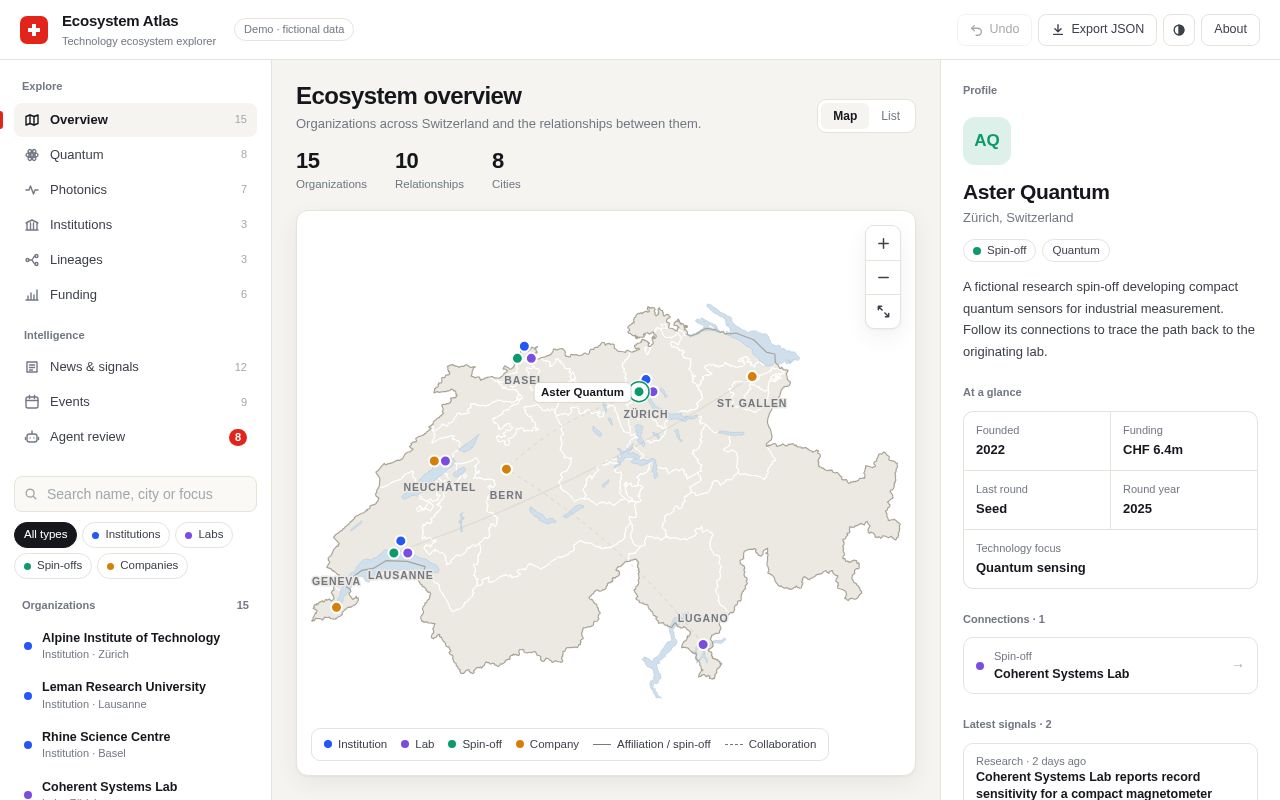The width and height of the screenshot is (1280, 800).
Task: Filter organizations by Spin-offs
Action: coord(53,566)
